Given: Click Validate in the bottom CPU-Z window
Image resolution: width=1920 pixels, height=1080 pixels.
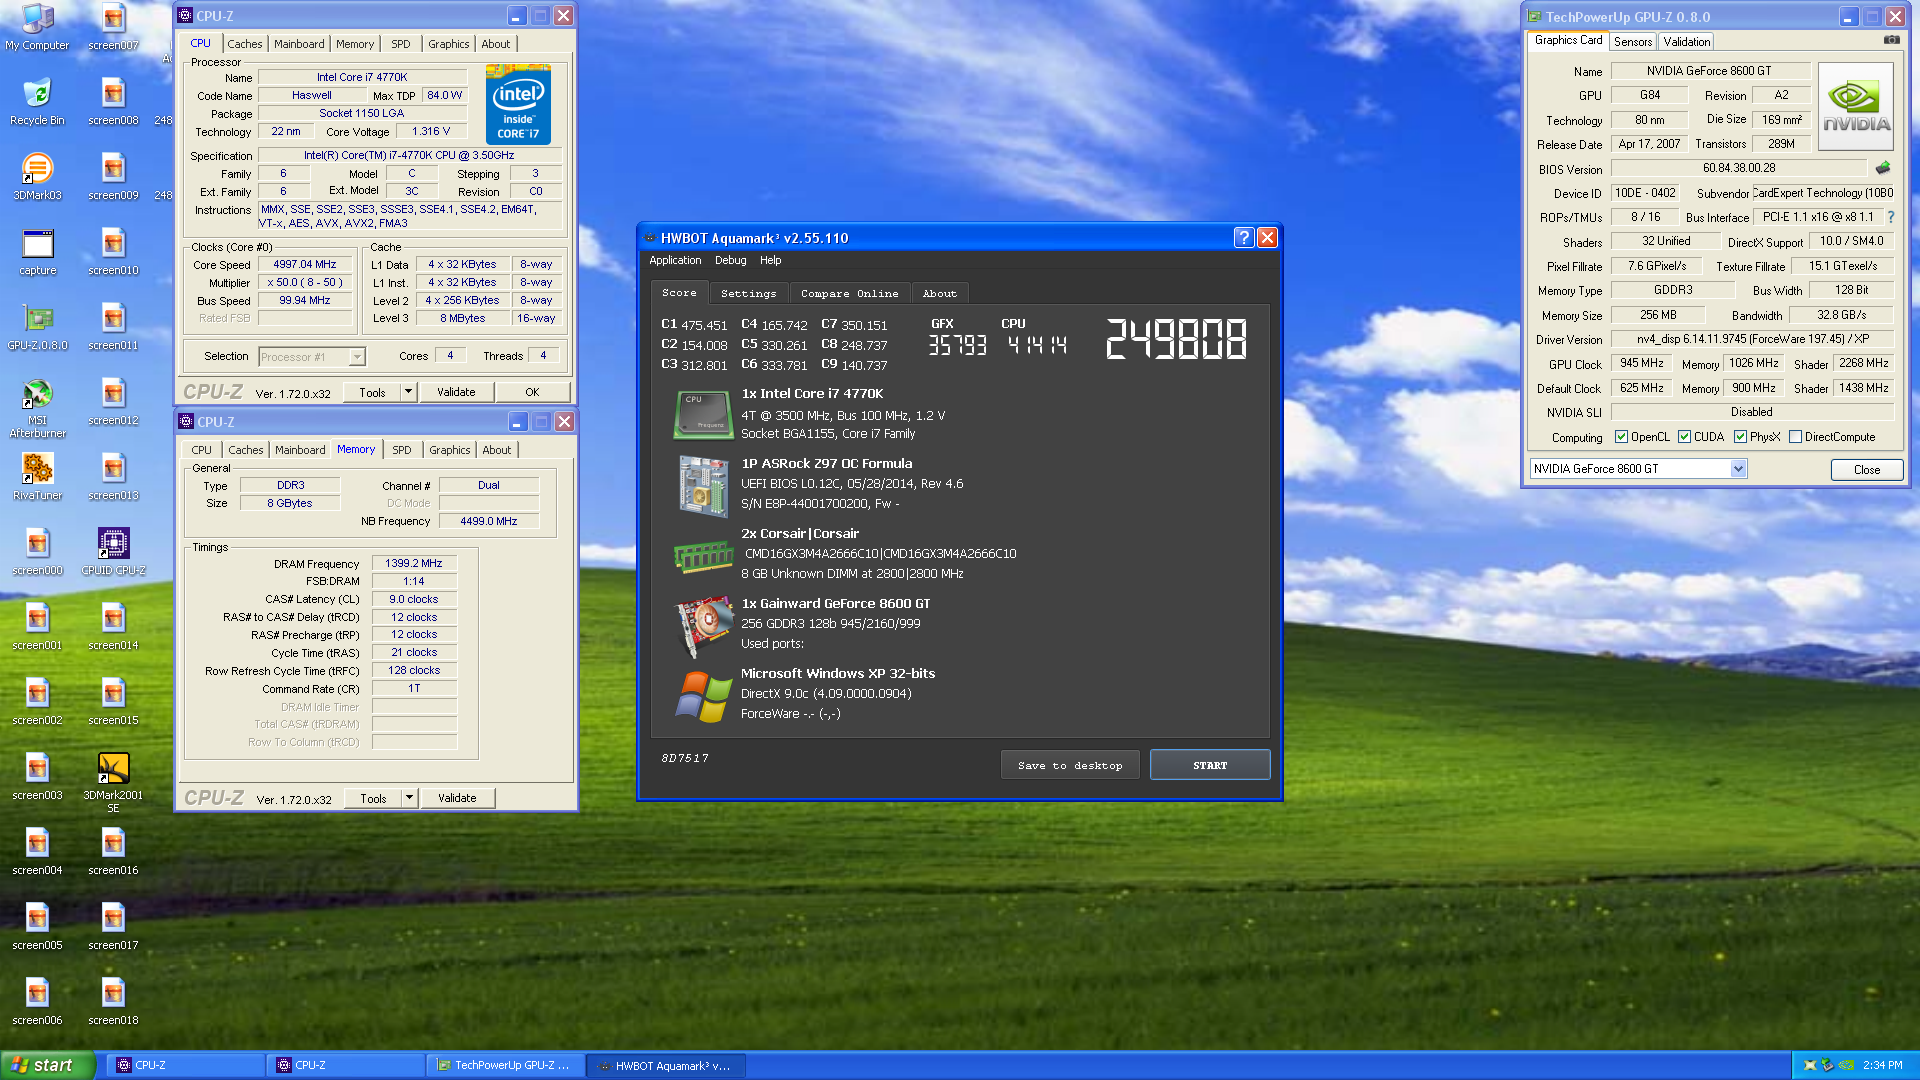Looking at the screenshot, I should [457, 798].
